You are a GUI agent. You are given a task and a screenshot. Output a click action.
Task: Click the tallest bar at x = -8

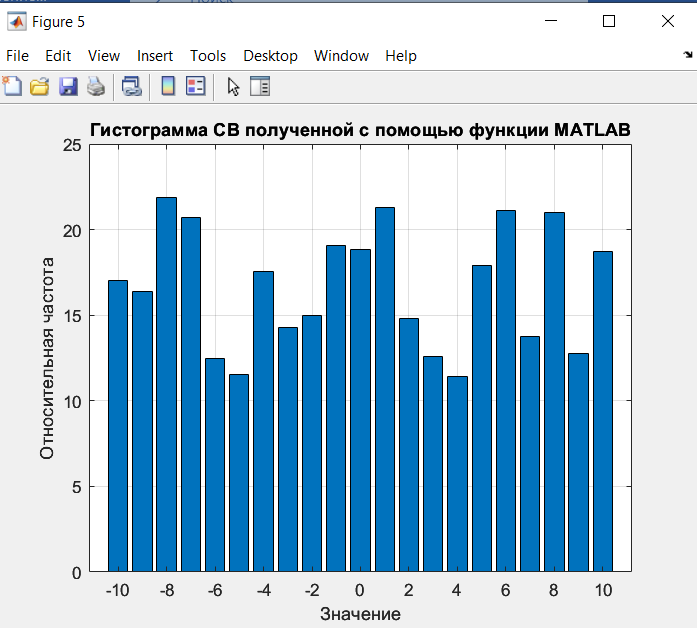pyautogui.click(x=167, y=384)
